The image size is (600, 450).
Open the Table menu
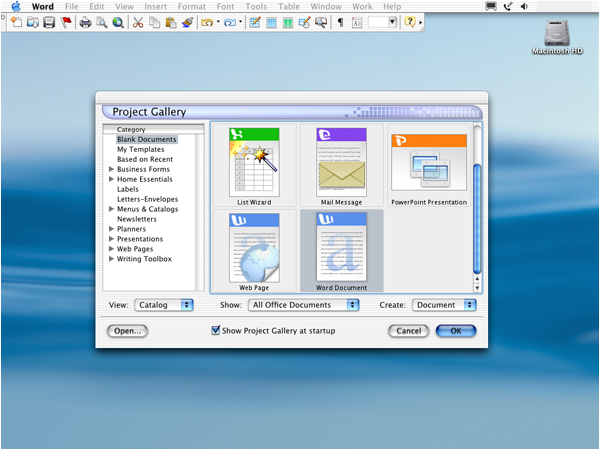pyautogui.click(x=289, y=7)
